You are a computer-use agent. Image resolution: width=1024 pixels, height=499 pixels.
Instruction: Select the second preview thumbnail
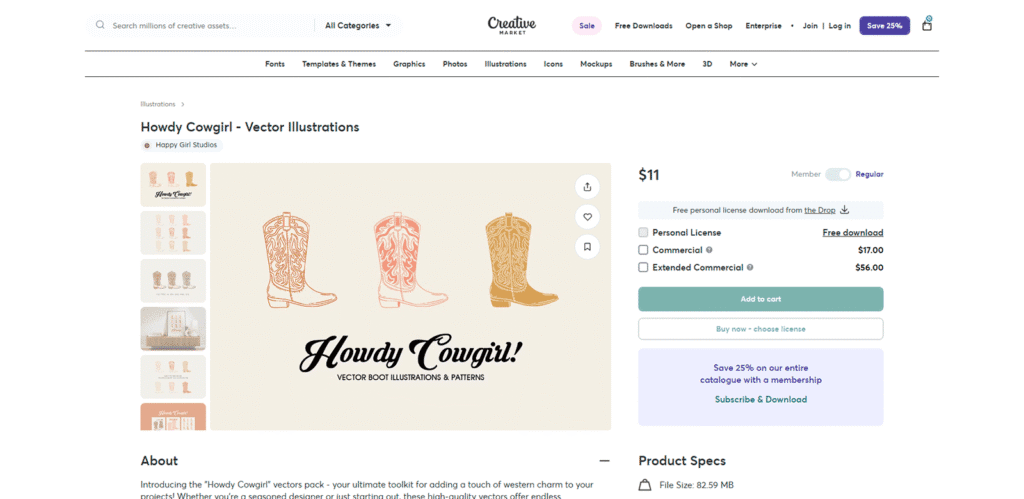point(174,233)
